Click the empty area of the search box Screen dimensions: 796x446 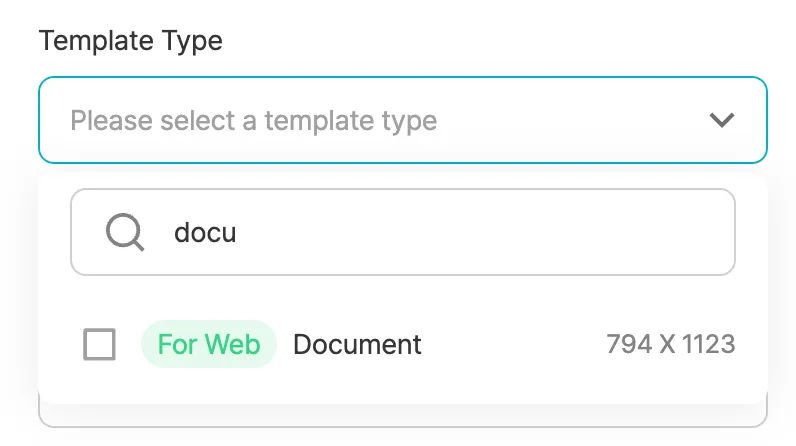point(500,233)
